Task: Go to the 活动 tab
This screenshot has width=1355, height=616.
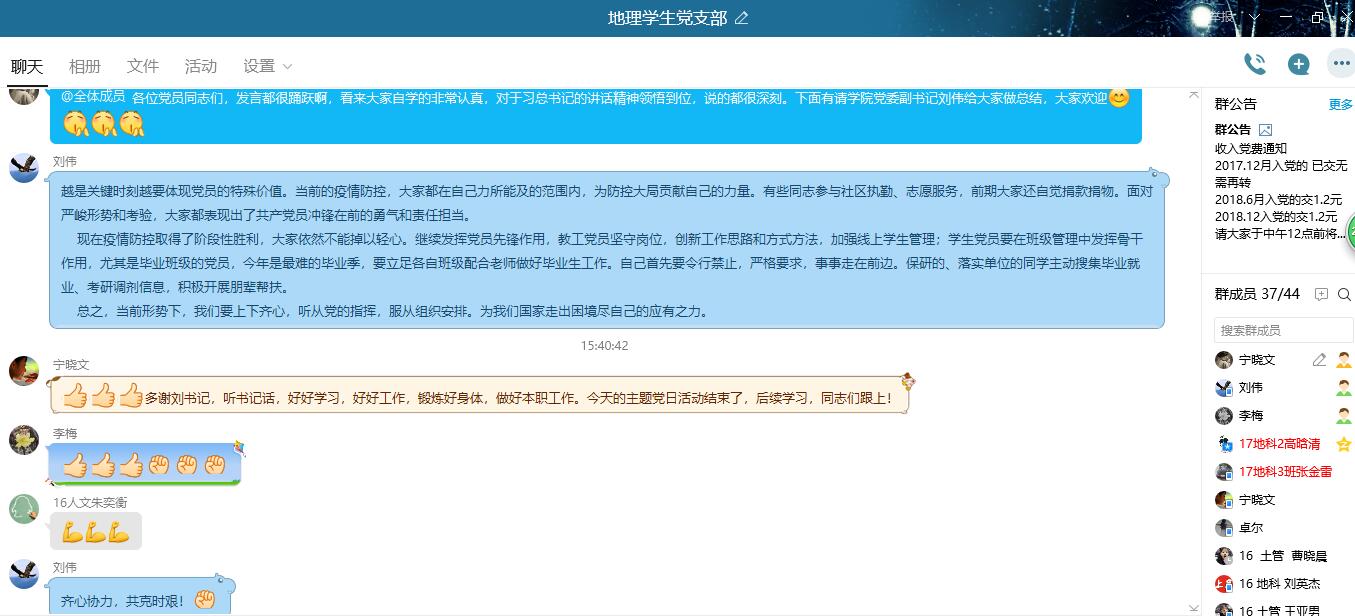Action: (201, 66)
